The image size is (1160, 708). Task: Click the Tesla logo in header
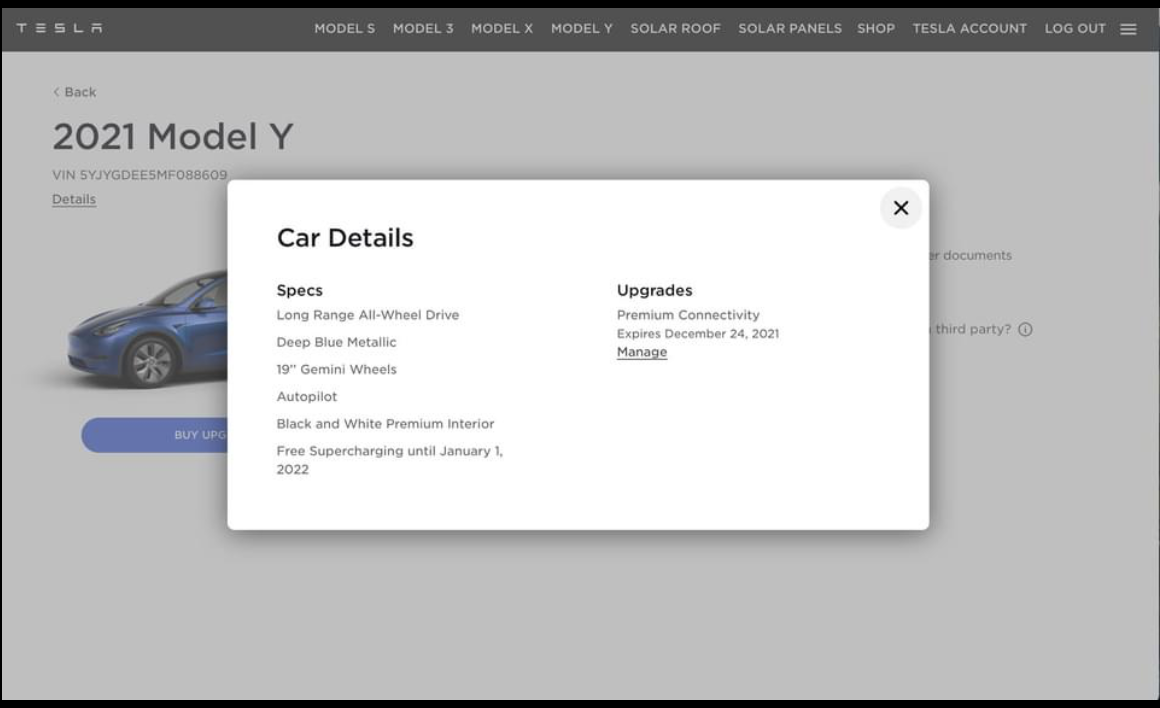point(59,28)
